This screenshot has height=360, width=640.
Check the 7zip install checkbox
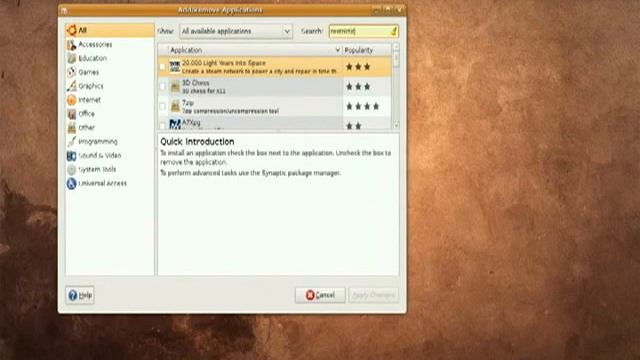(x=162, y=106)
